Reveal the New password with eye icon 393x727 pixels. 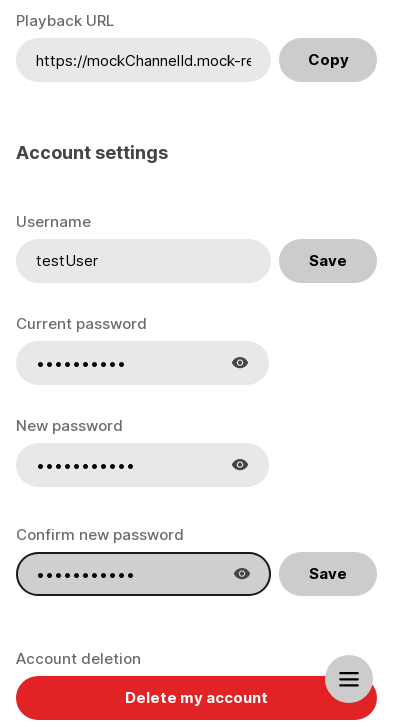click(x=240, y=465)
